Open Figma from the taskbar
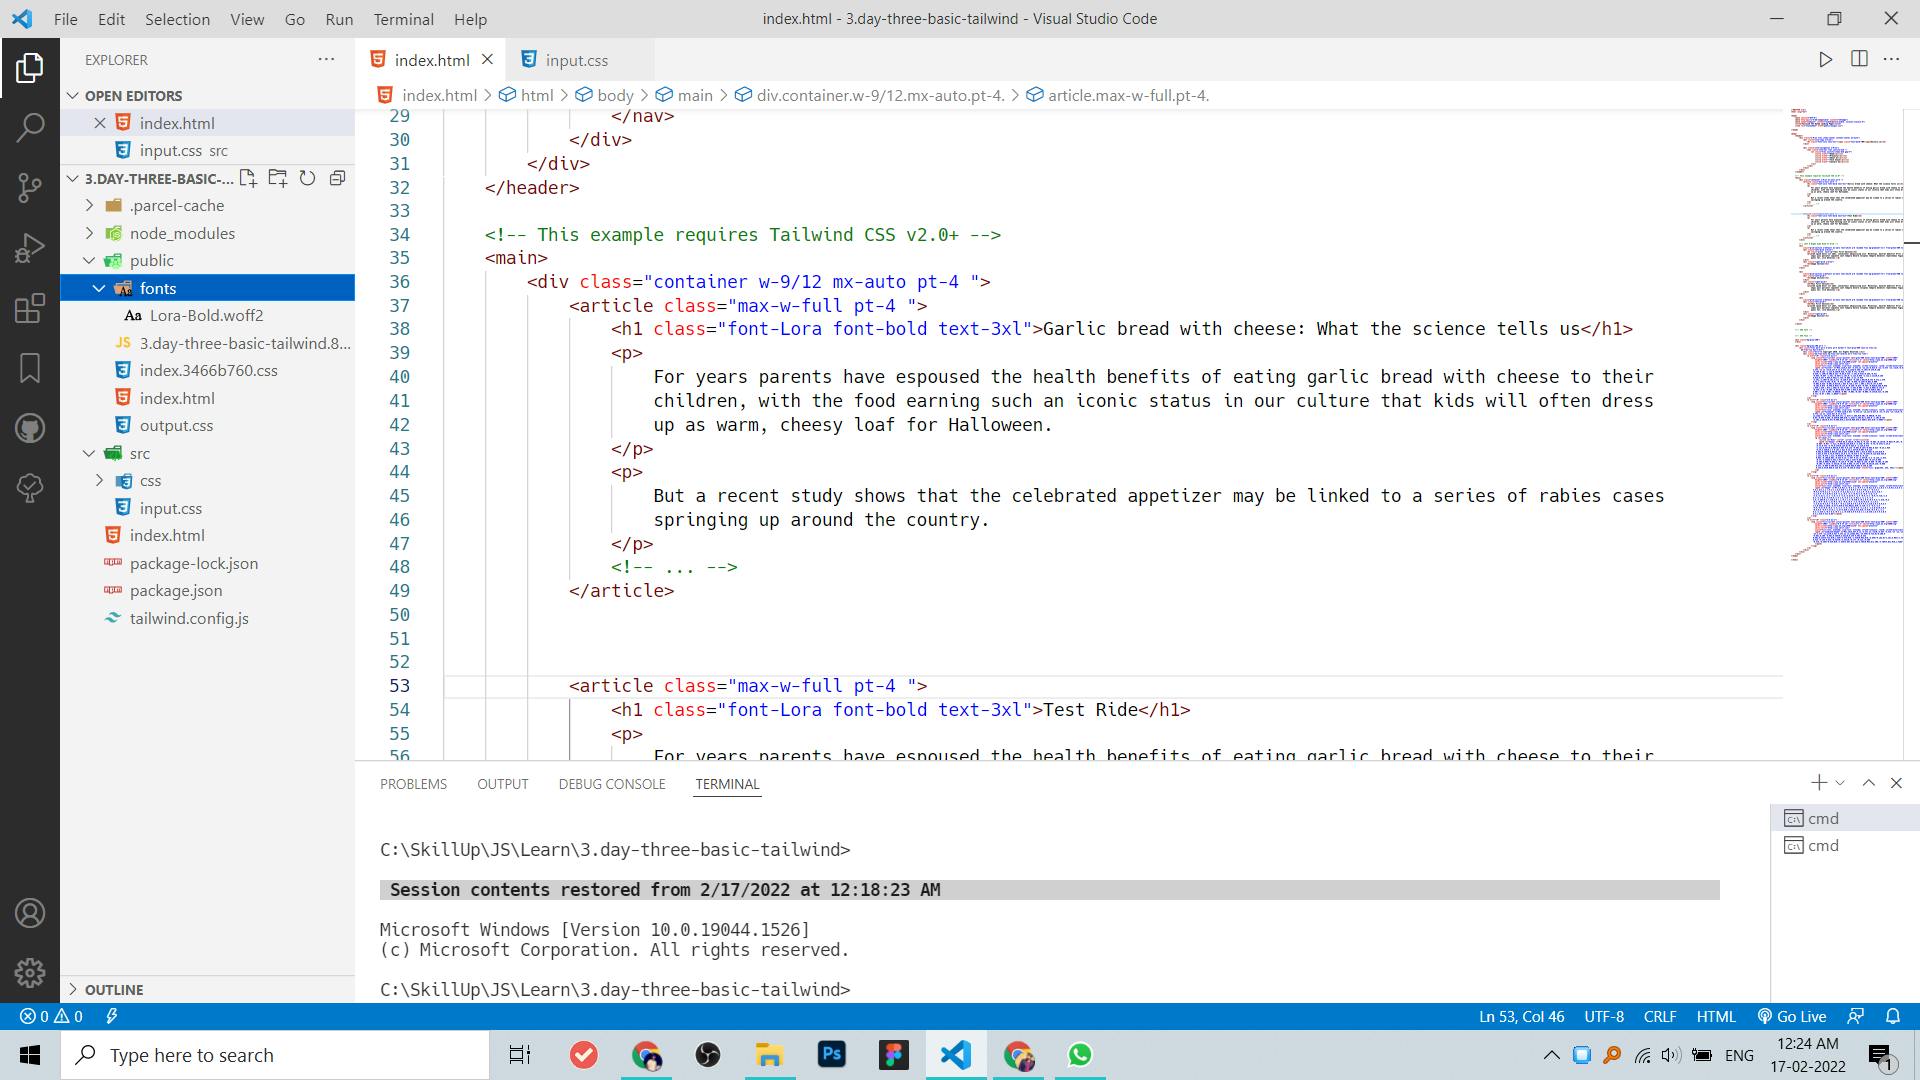The height and width of the screenshot is (1080, 1920). (x=894, y=1055)
